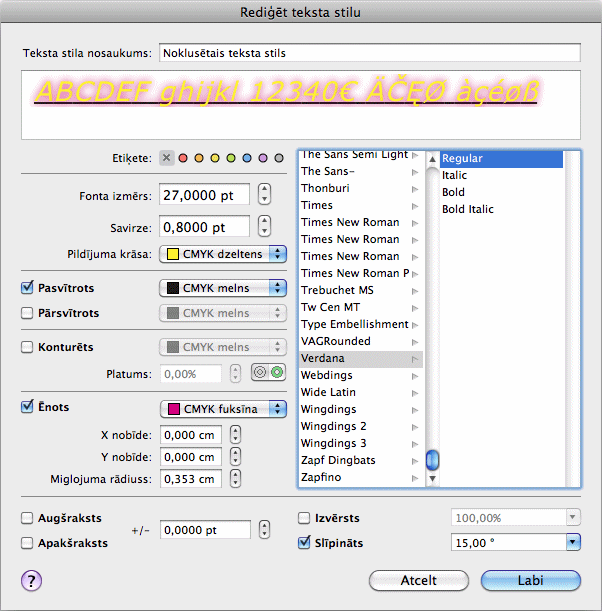Viewport: 602px width, 611px height.
Task: Disable the Pasvītrots checkbox
Action: [x=28, y=288]
